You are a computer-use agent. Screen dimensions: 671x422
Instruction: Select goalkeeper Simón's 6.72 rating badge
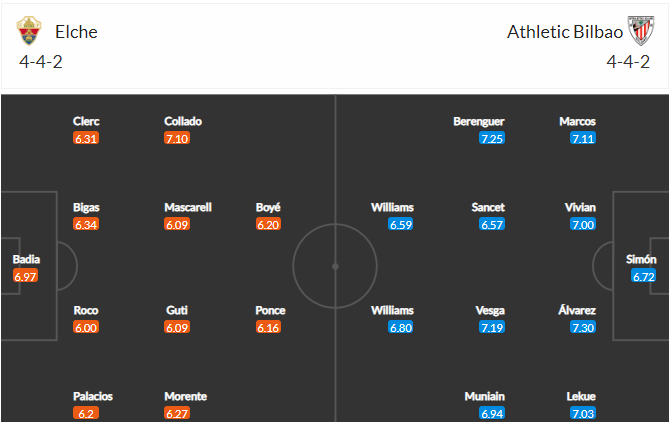pos(643,276)
